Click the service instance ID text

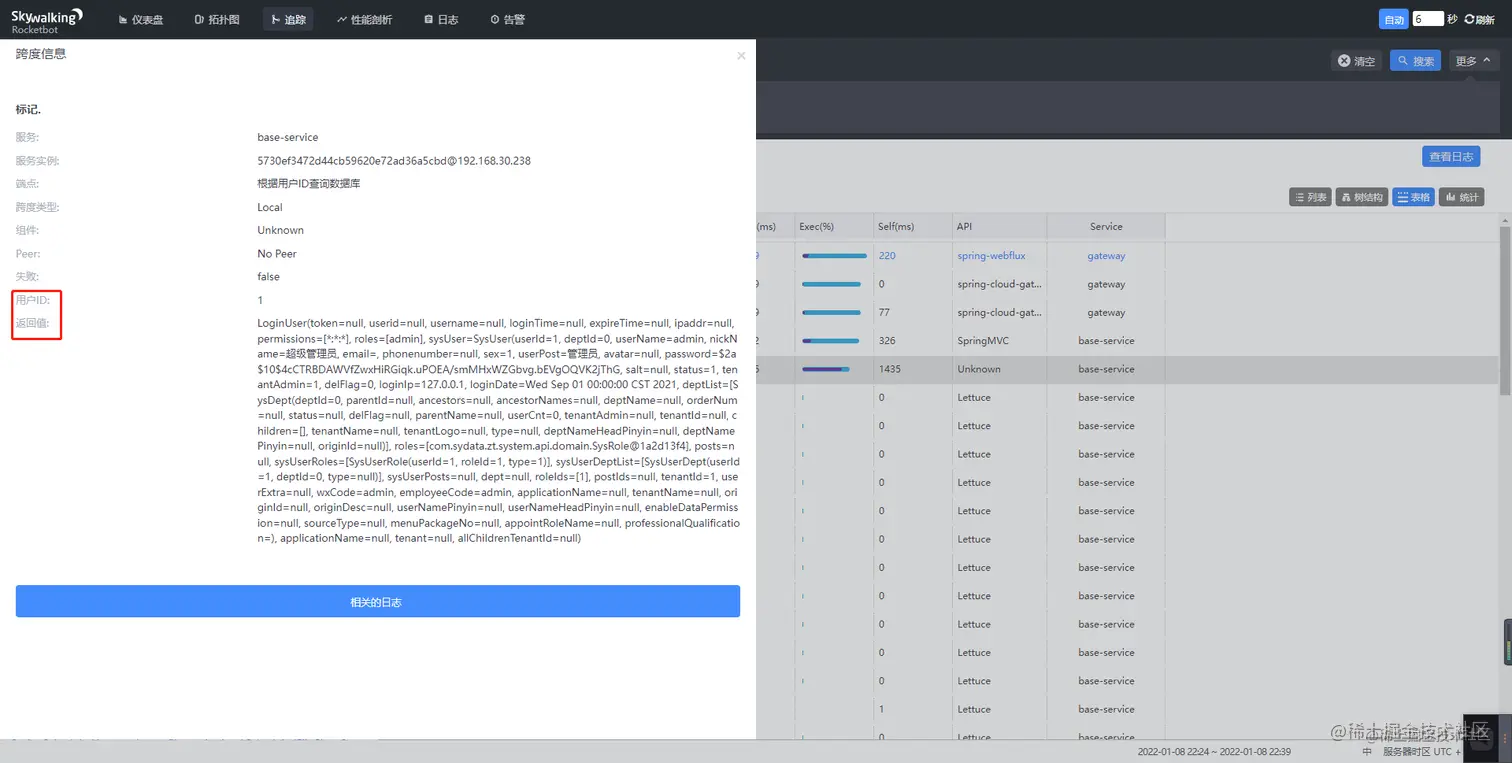(x=394, y=161)
